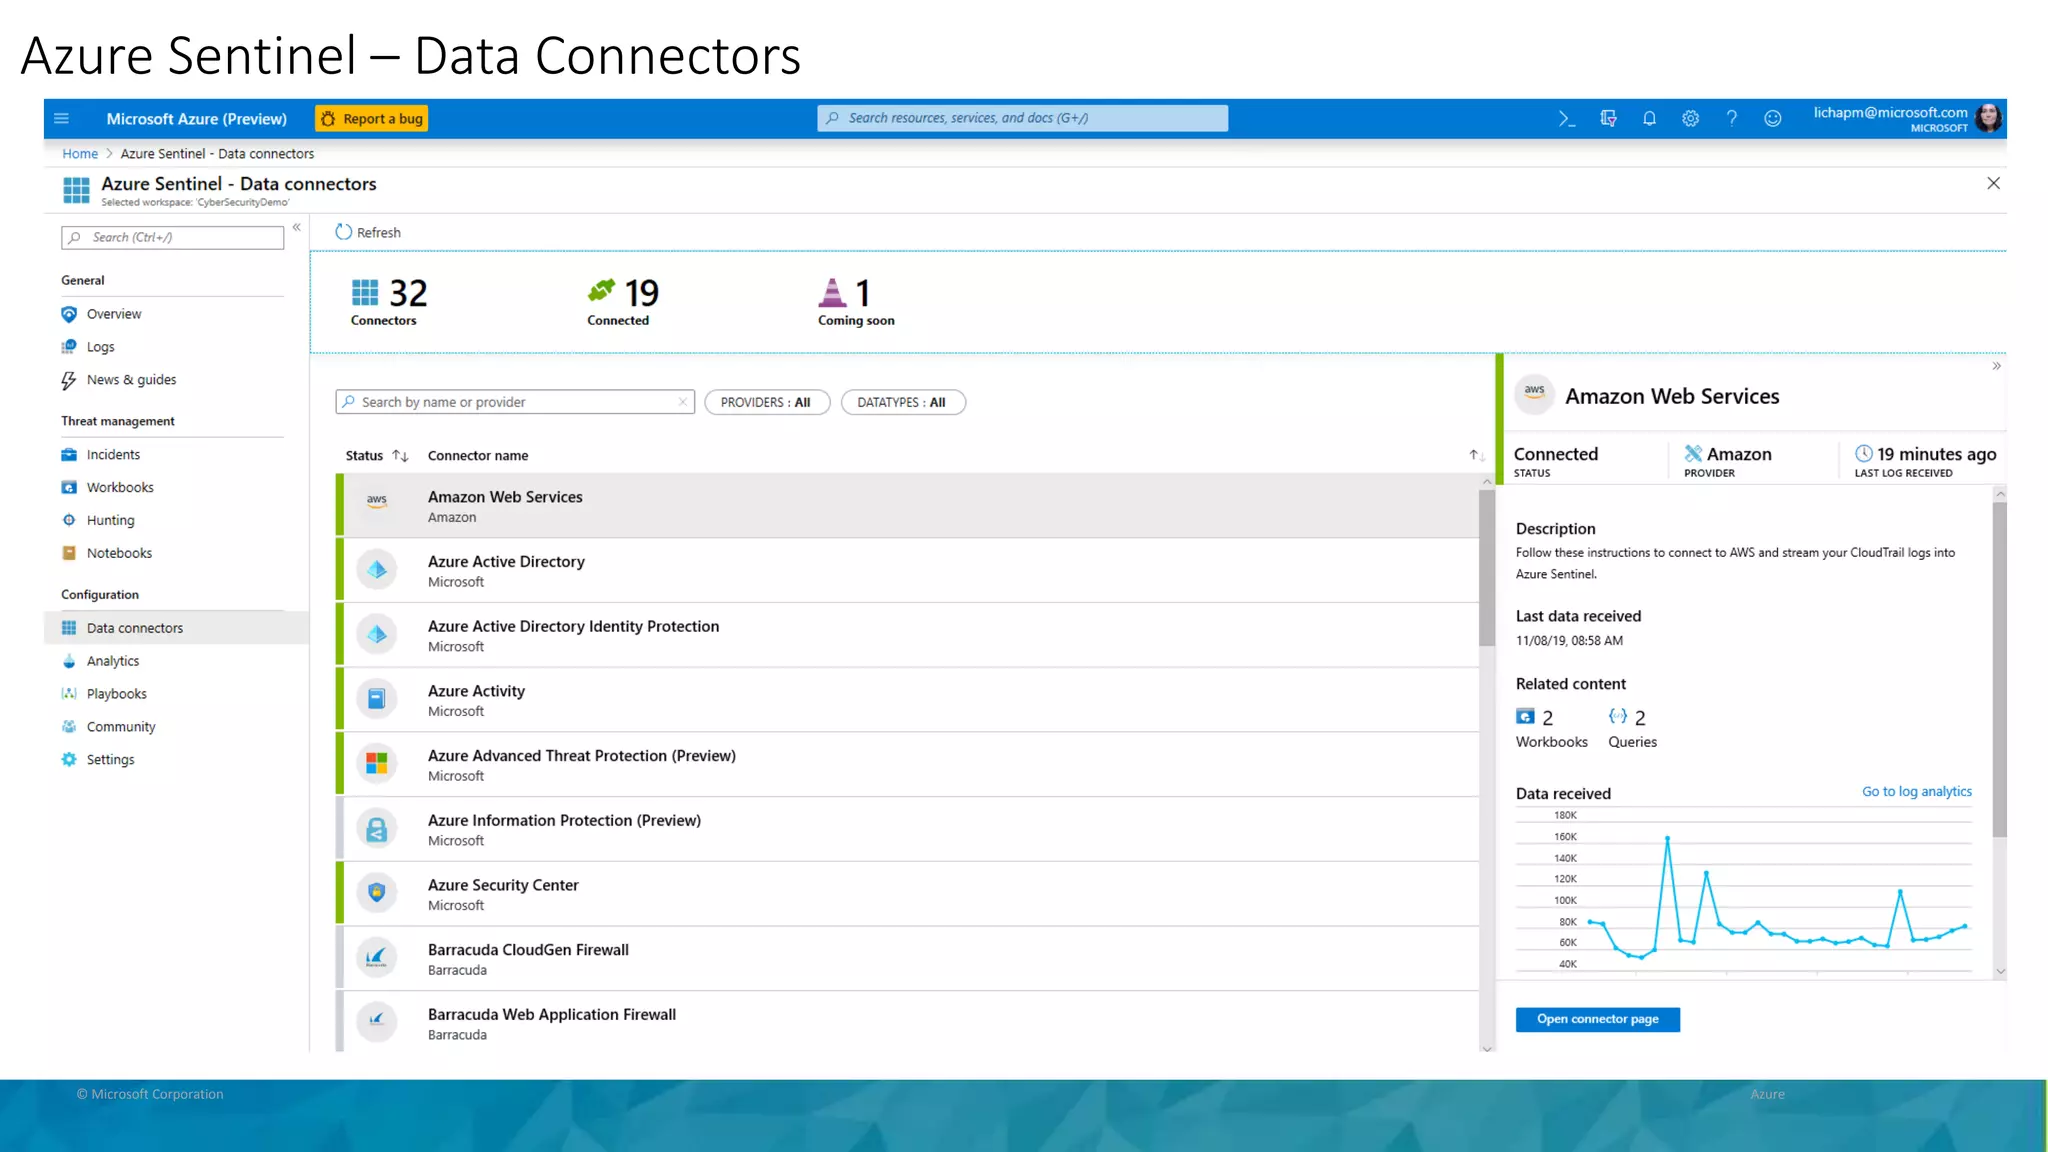Open Cloud Shell terminal icon
This screenshot has height=1152, width=2048.
[1566, 119]
